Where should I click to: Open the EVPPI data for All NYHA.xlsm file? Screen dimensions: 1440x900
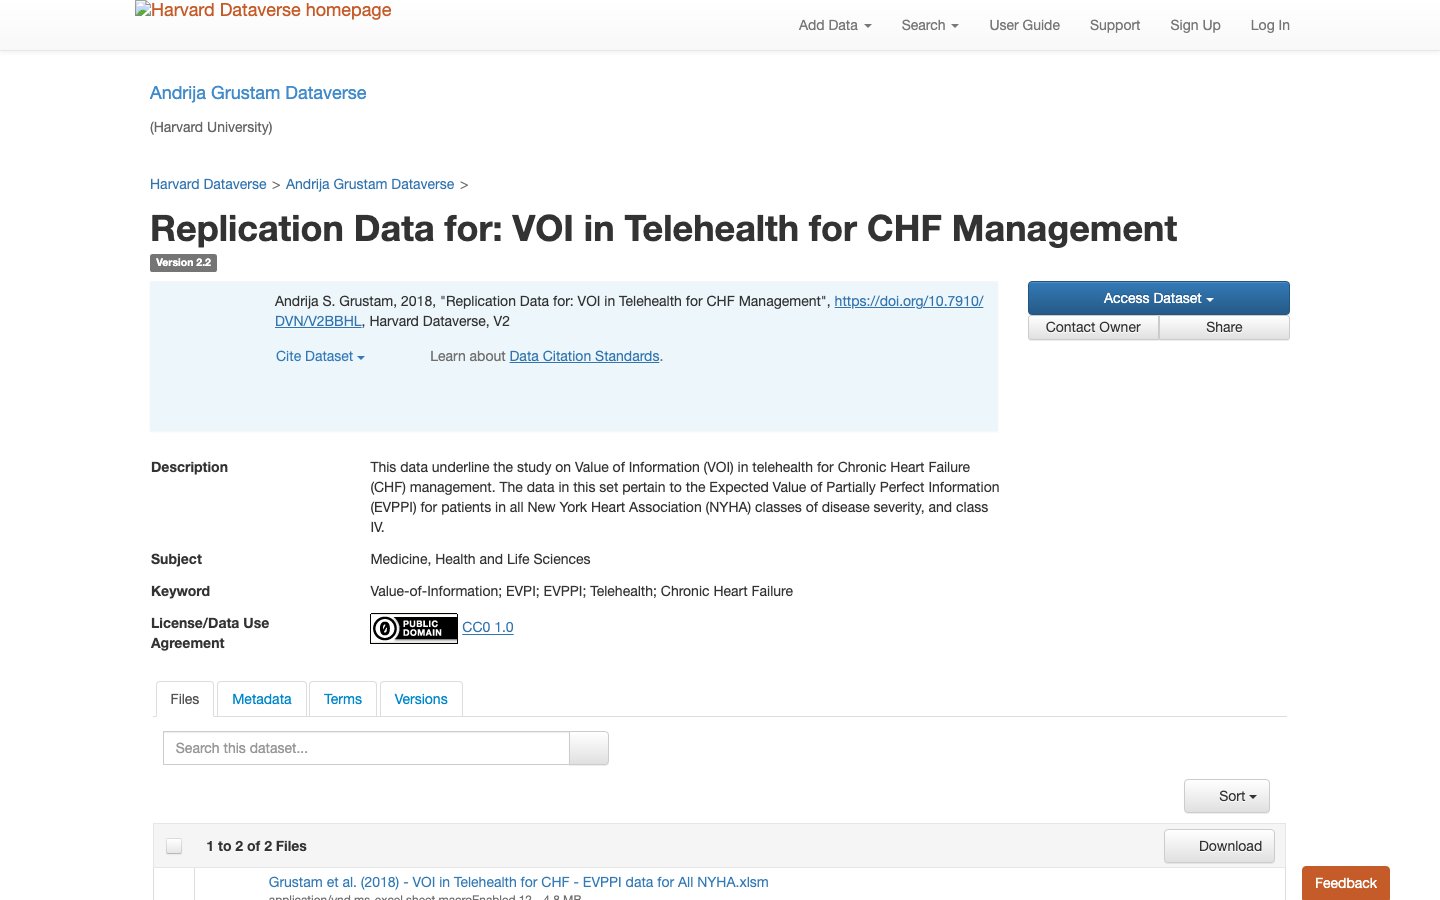pyautogui.click(x=518, y=882)
